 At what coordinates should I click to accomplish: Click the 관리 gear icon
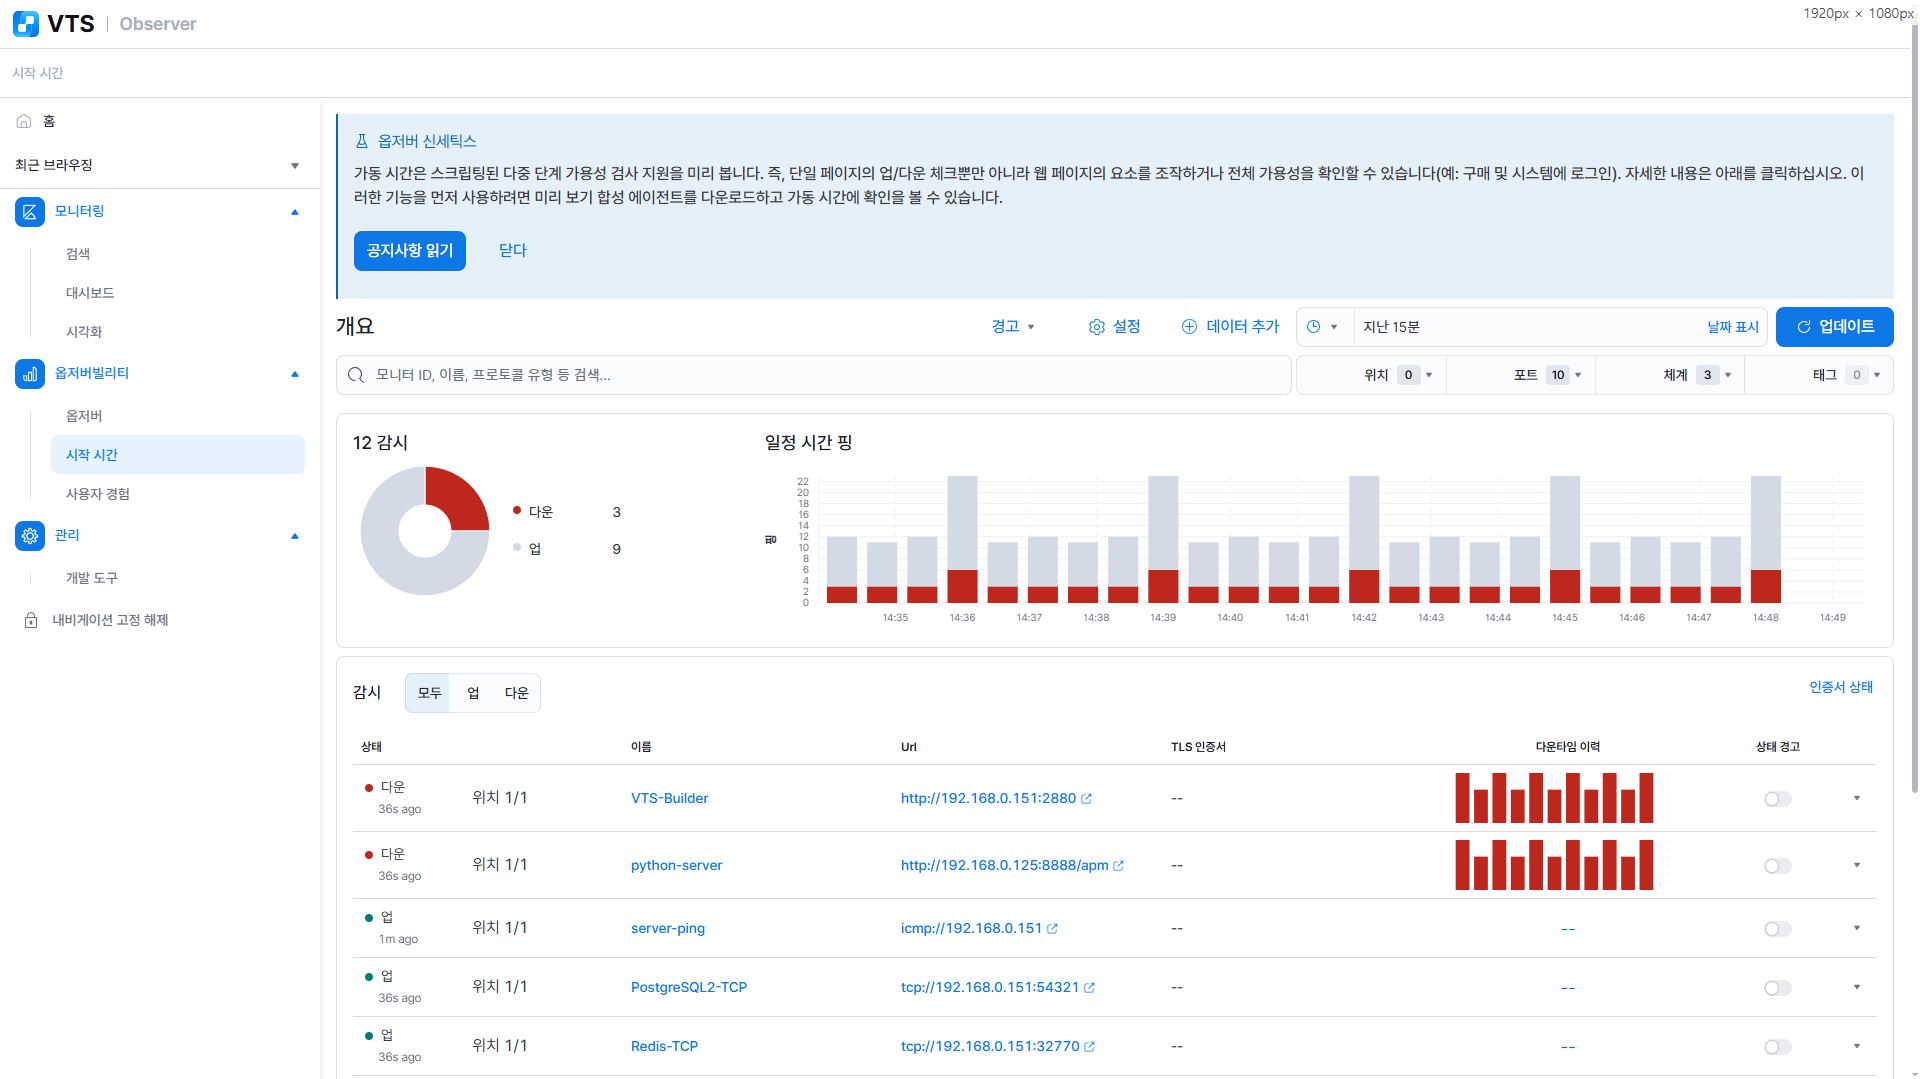(x=30, y=536)
